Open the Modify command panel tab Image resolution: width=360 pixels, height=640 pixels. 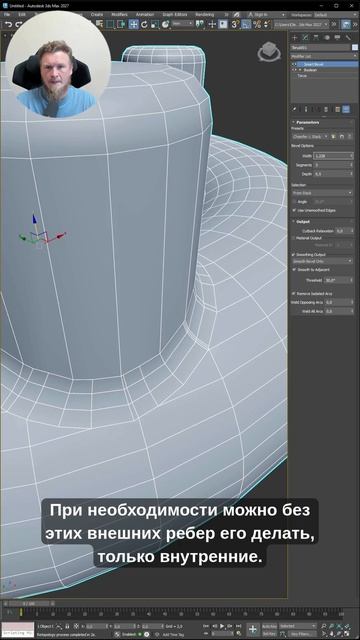305,38
